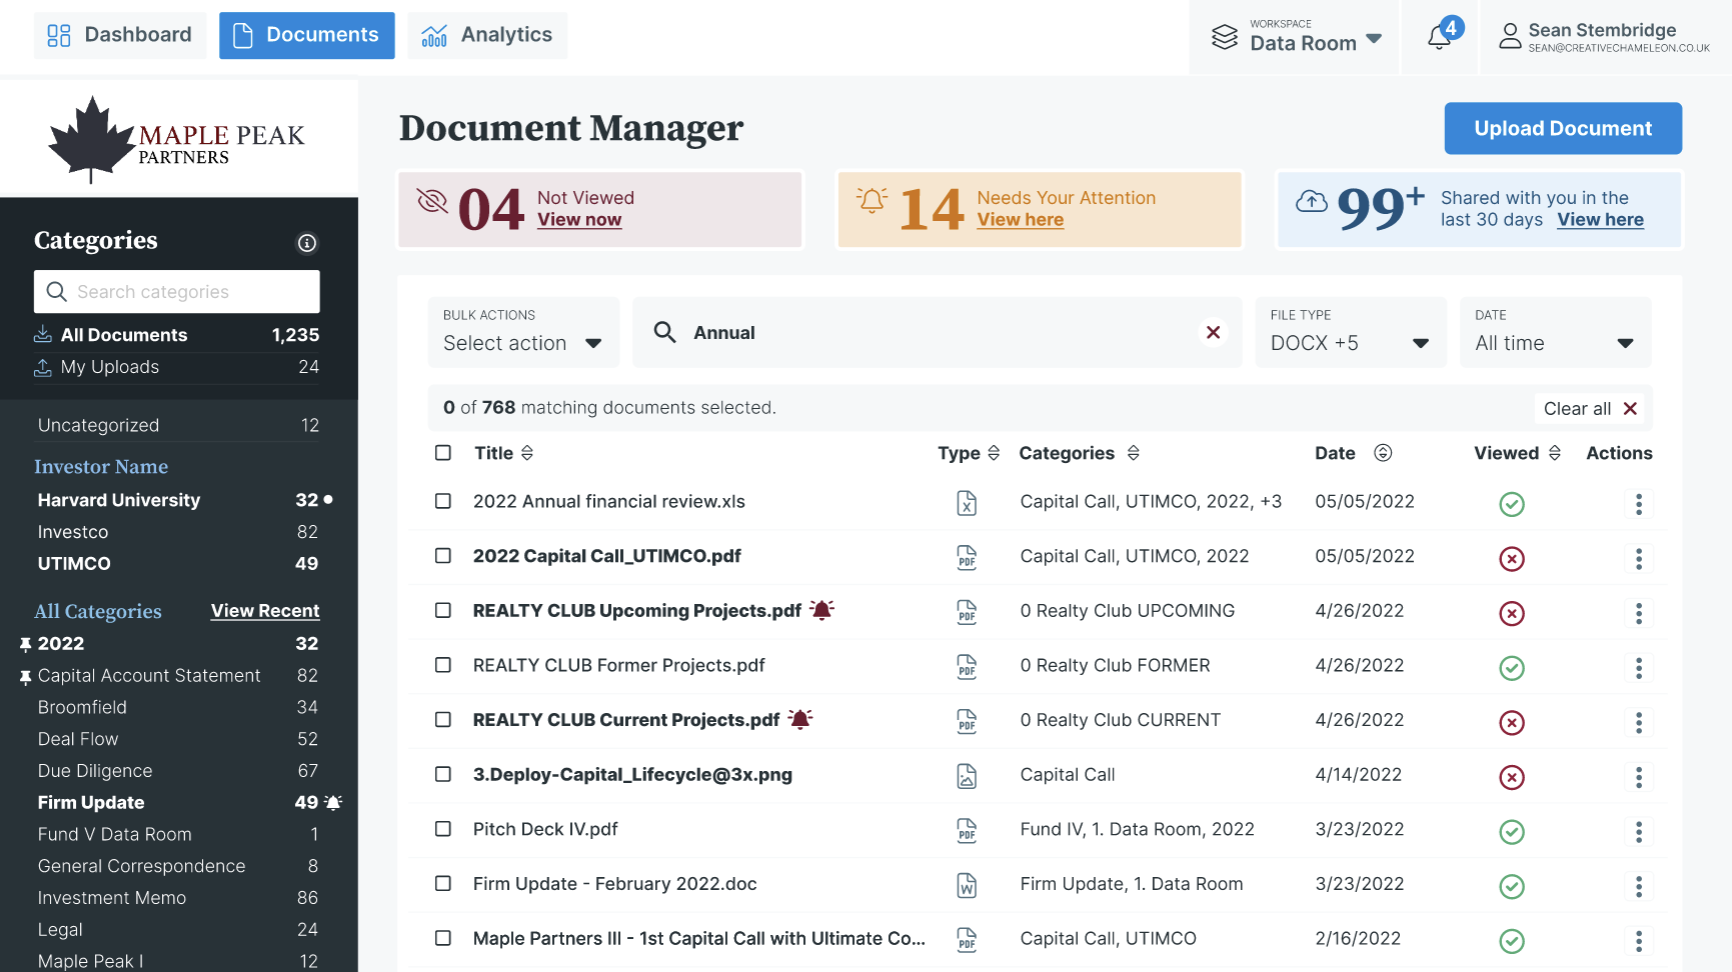Open the Due Diligence category

177,771
